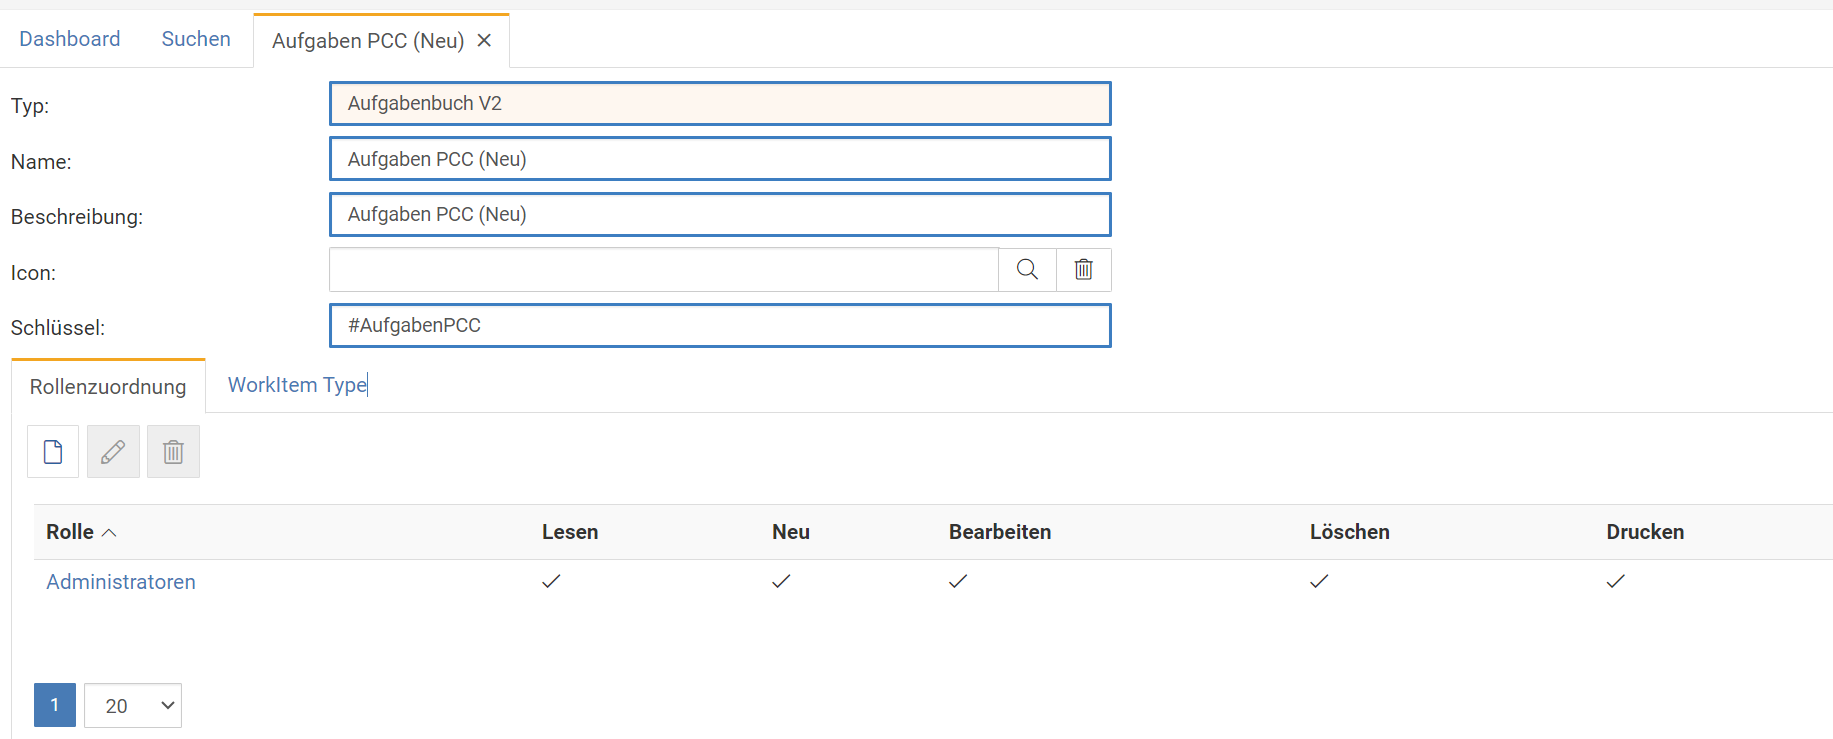
Task: Click the Rolle sort arrow
Action: pyautogui.click(x=110, y=533)
